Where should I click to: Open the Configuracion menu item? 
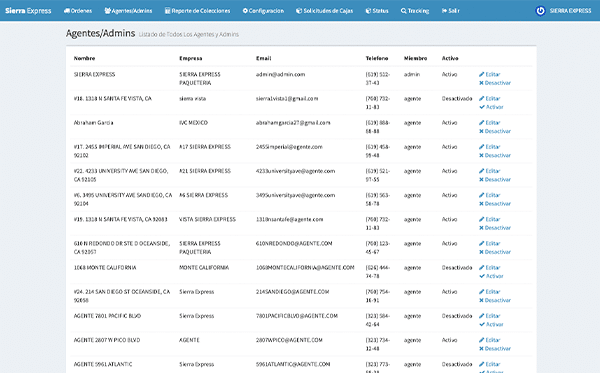(x=263, y=11)
